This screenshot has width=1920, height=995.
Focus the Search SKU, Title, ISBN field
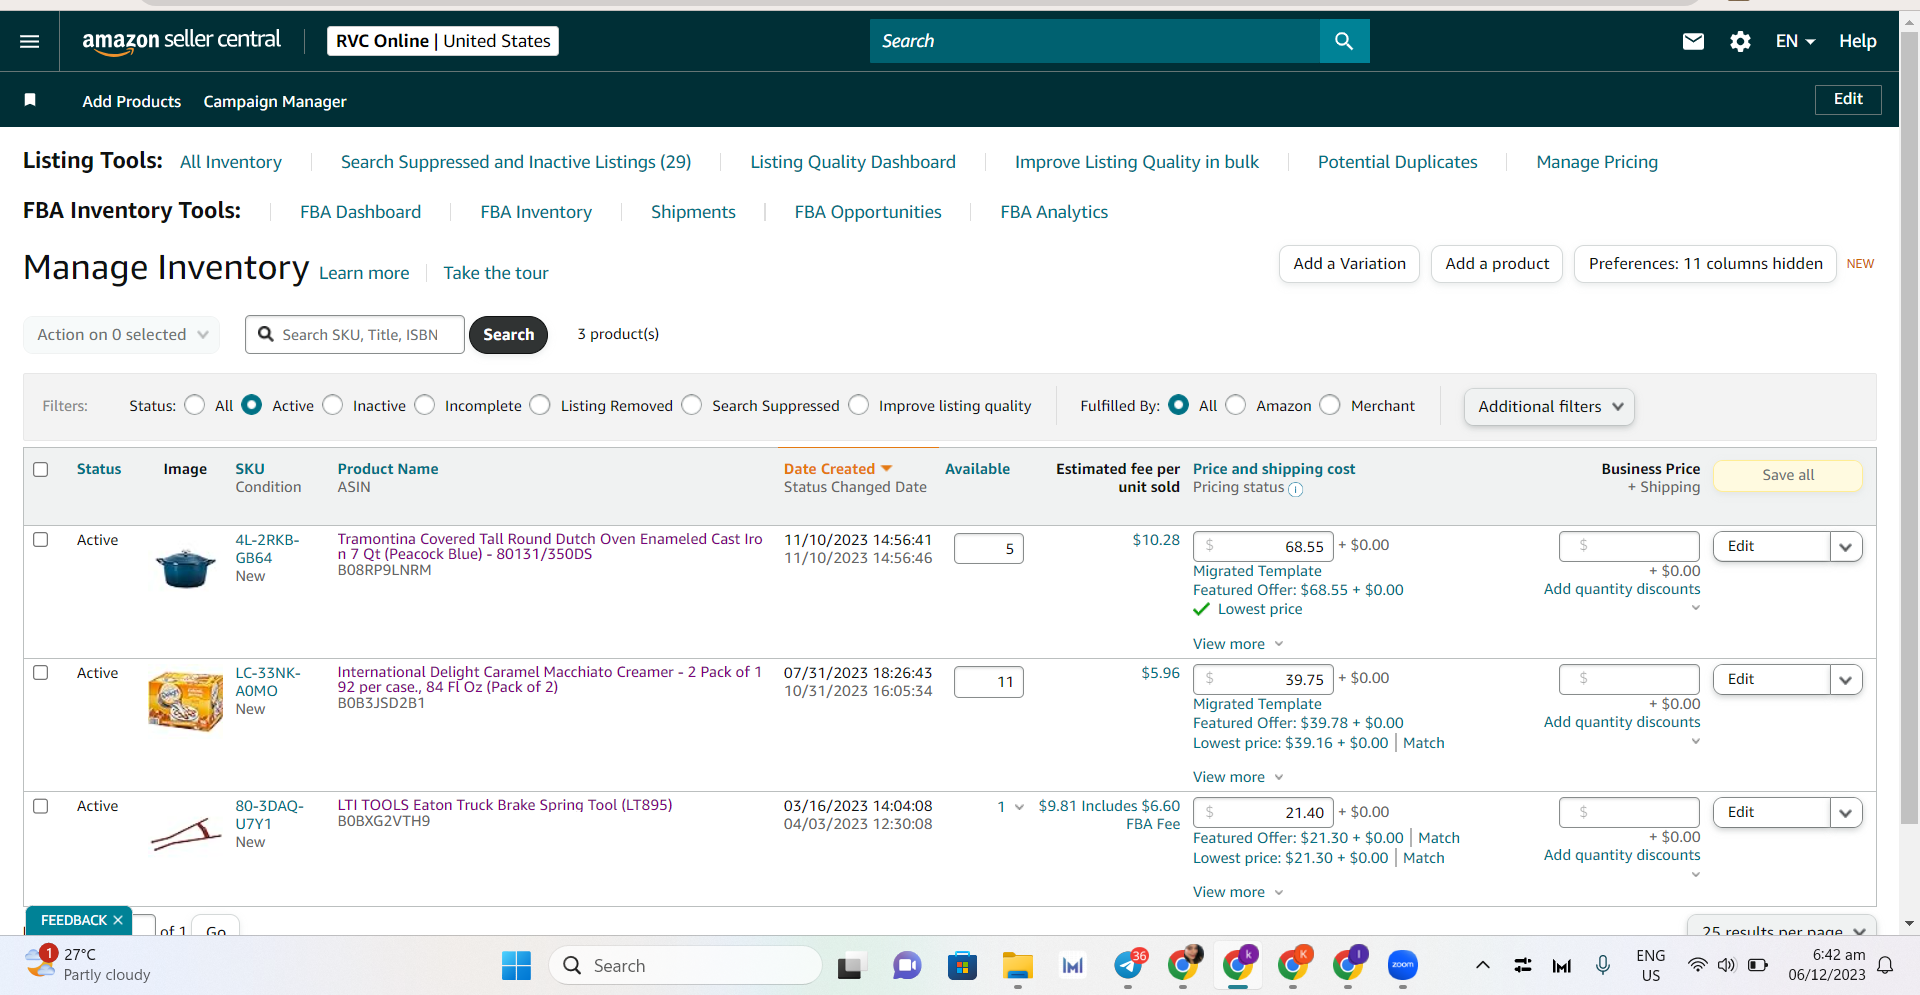(x=355, y=335)
